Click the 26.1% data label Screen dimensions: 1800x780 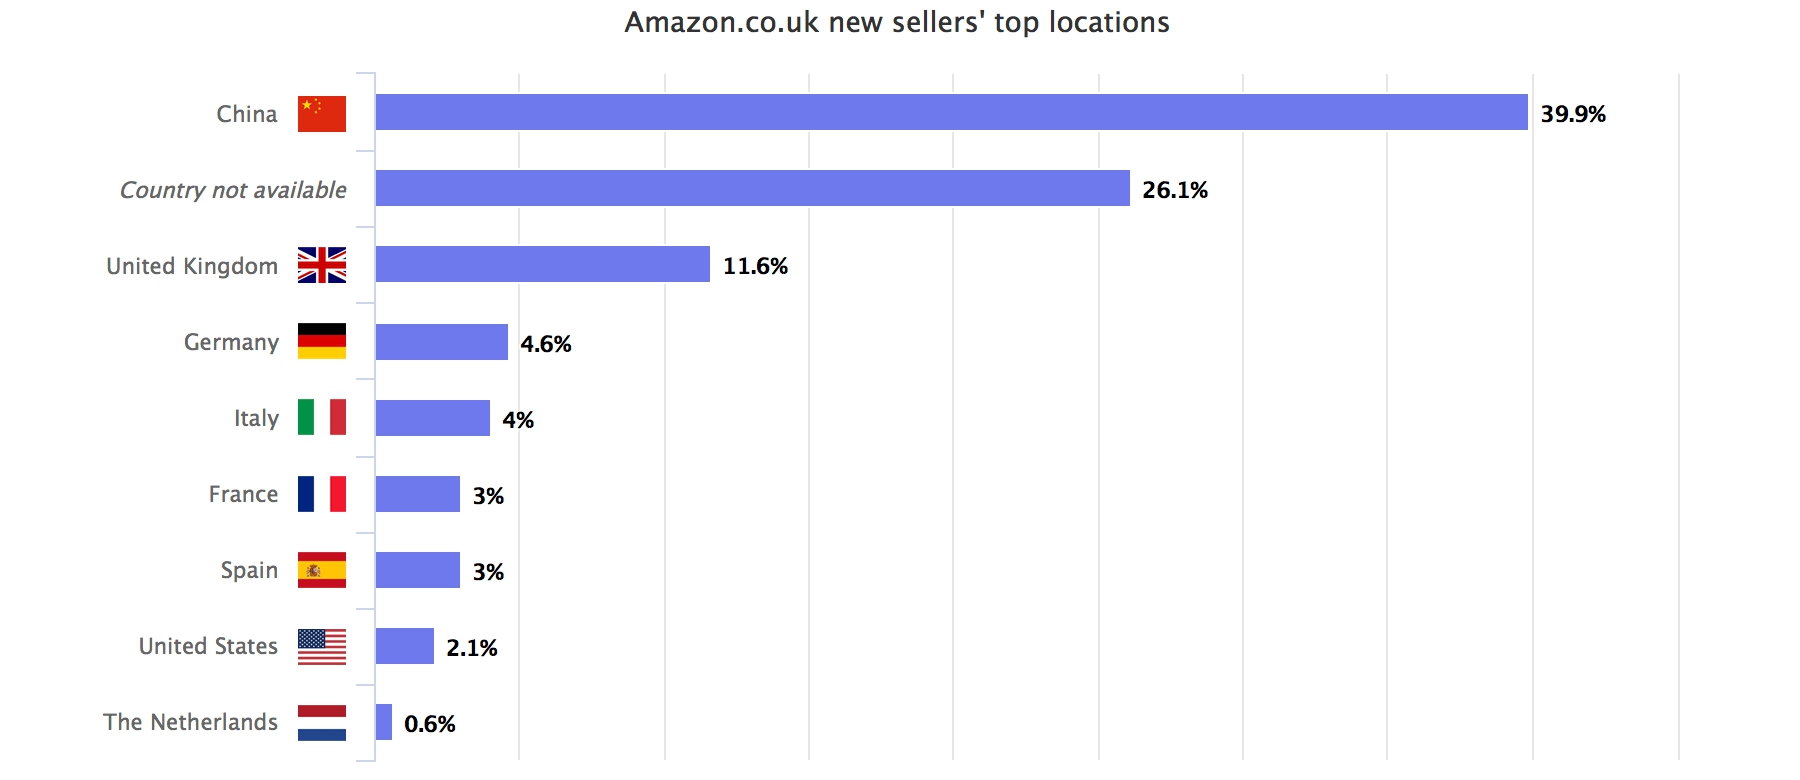tap(1175, 190)
